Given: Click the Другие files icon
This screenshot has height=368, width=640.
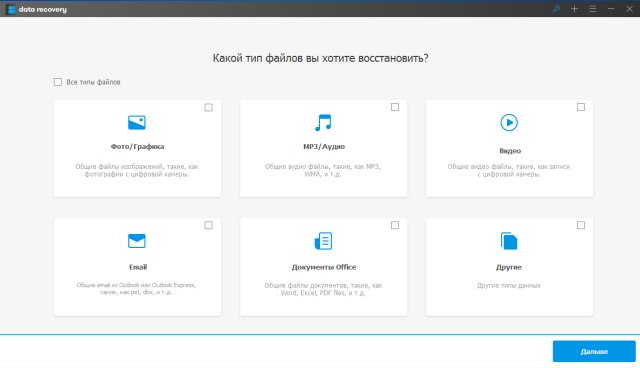Looking at the screenshot, I should pyautogui.click(x=509, y=241).
